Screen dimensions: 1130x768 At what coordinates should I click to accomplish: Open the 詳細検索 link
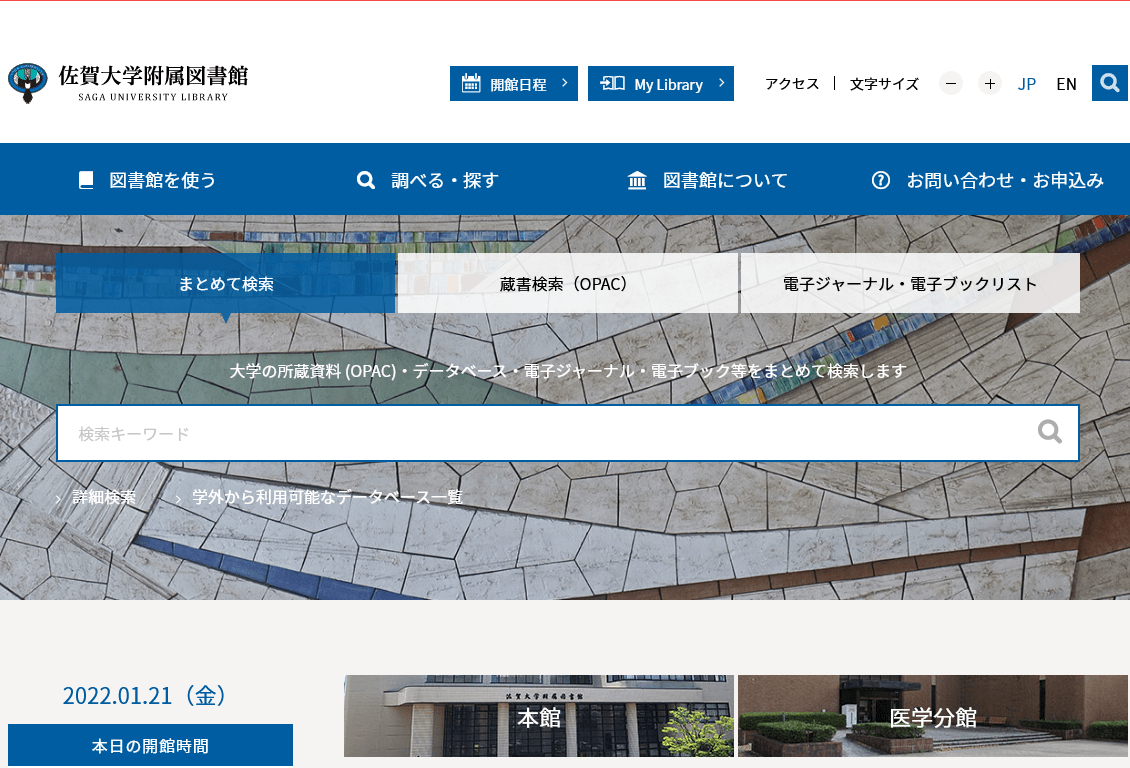104,497
